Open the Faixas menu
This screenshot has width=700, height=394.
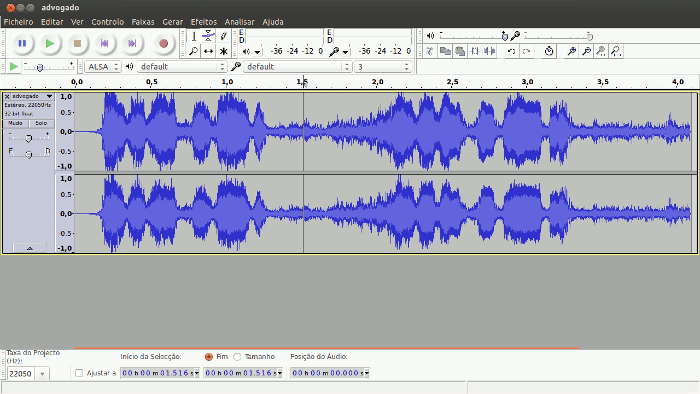tap(143, 22)
